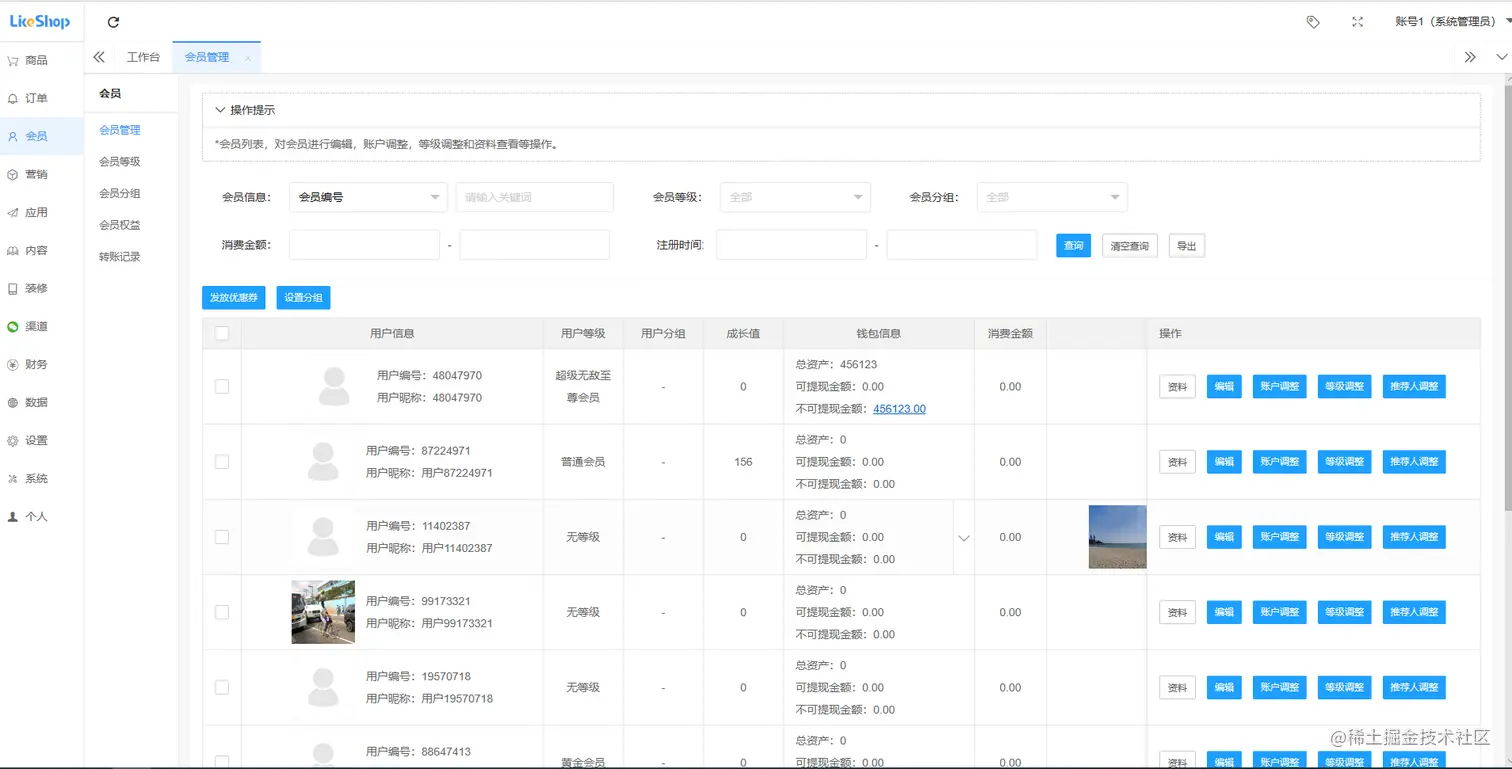Open 会员分组 in the submenu
1512x769 pixels.
120,193
